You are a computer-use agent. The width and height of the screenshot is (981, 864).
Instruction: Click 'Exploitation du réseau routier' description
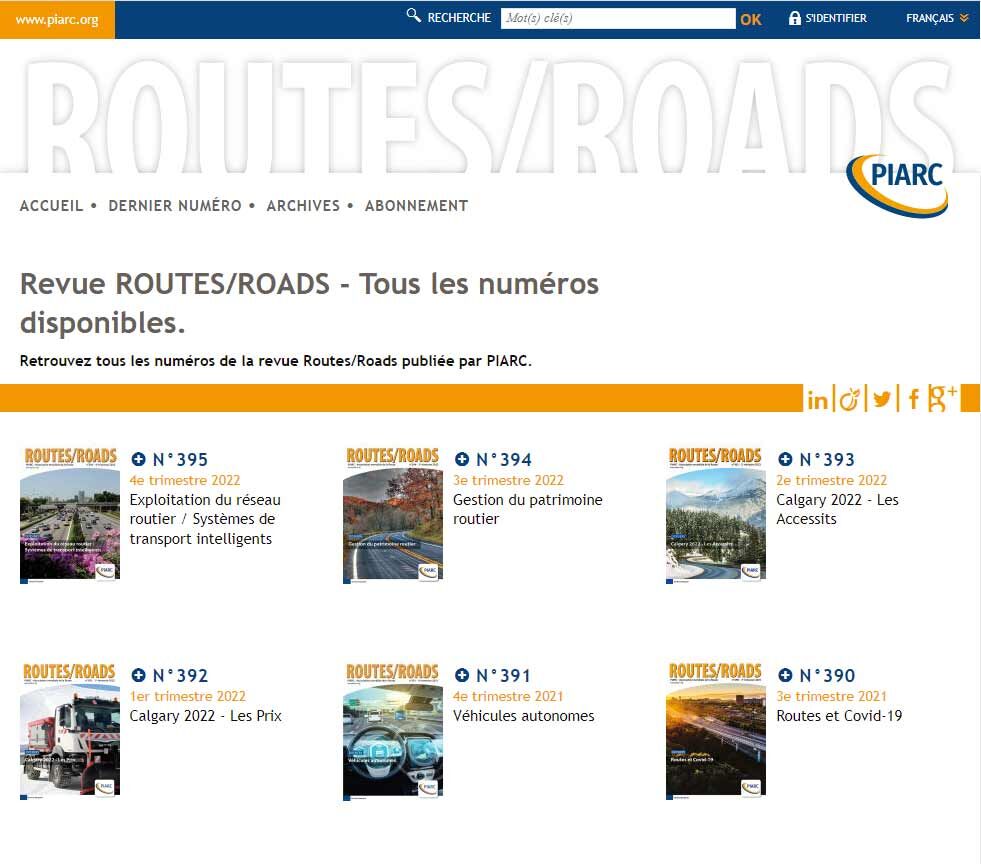pyautogui.click(x=205, y=519)
